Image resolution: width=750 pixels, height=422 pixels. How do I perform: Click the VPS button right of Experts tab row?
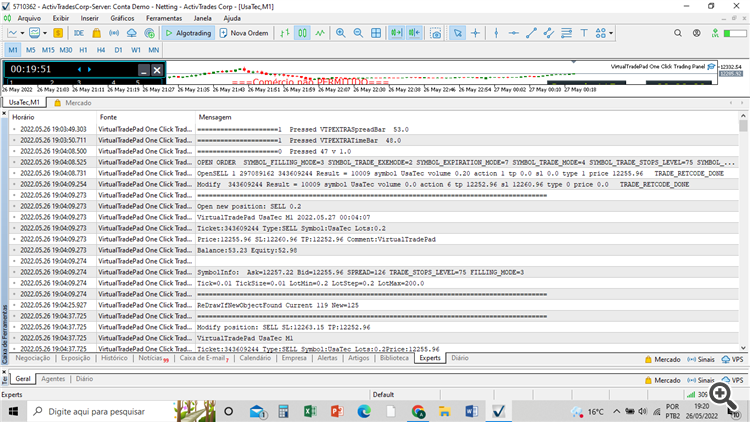(732, 359)
